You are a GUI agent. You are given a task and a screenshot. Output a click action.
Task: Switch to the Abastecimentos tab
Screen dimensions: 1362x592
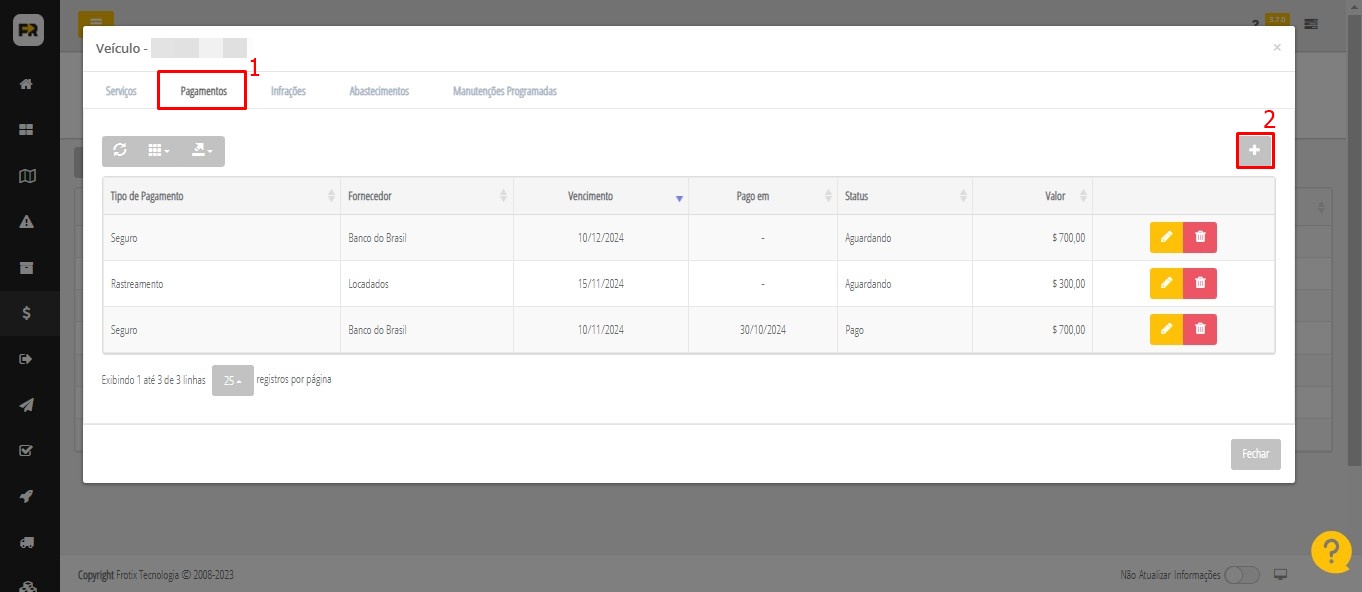(379, 91)
